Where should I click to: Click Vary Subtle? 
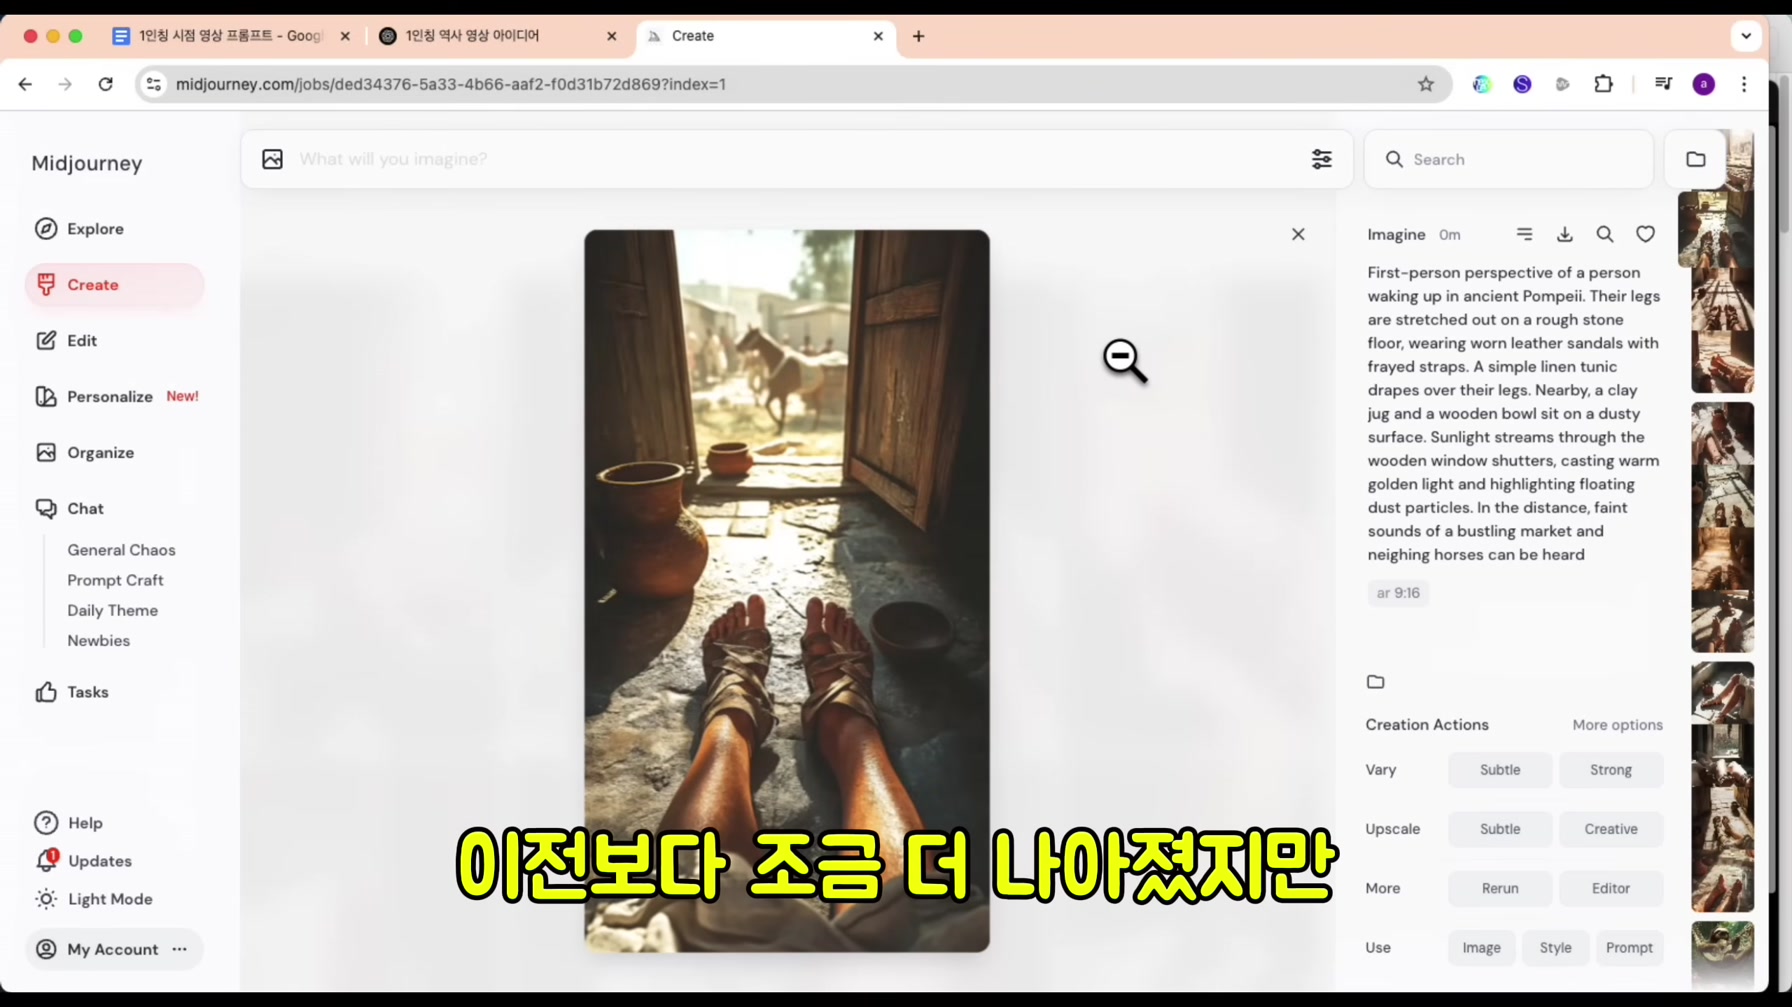[x=1500, y=770]
